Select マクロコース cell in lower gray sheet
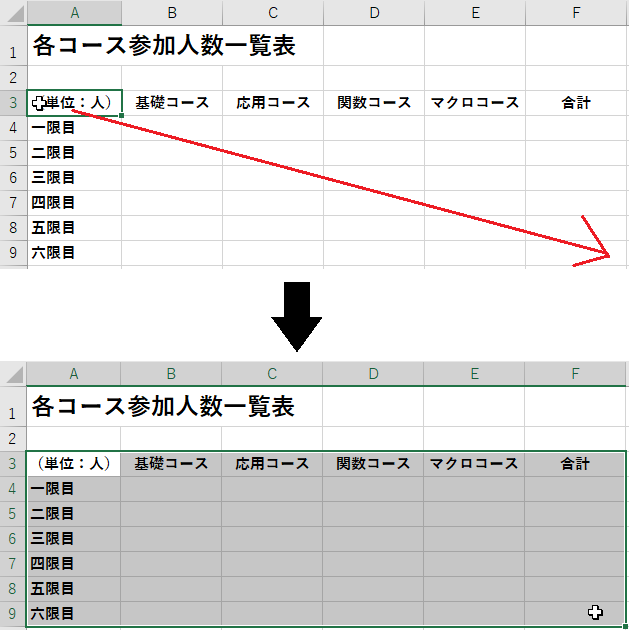This screenshot has height=630, width=629. click(474, 464)
